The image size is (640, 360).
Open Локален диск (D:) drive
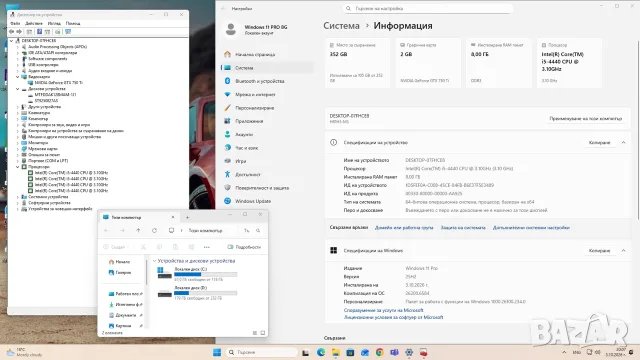coord(197,293)
